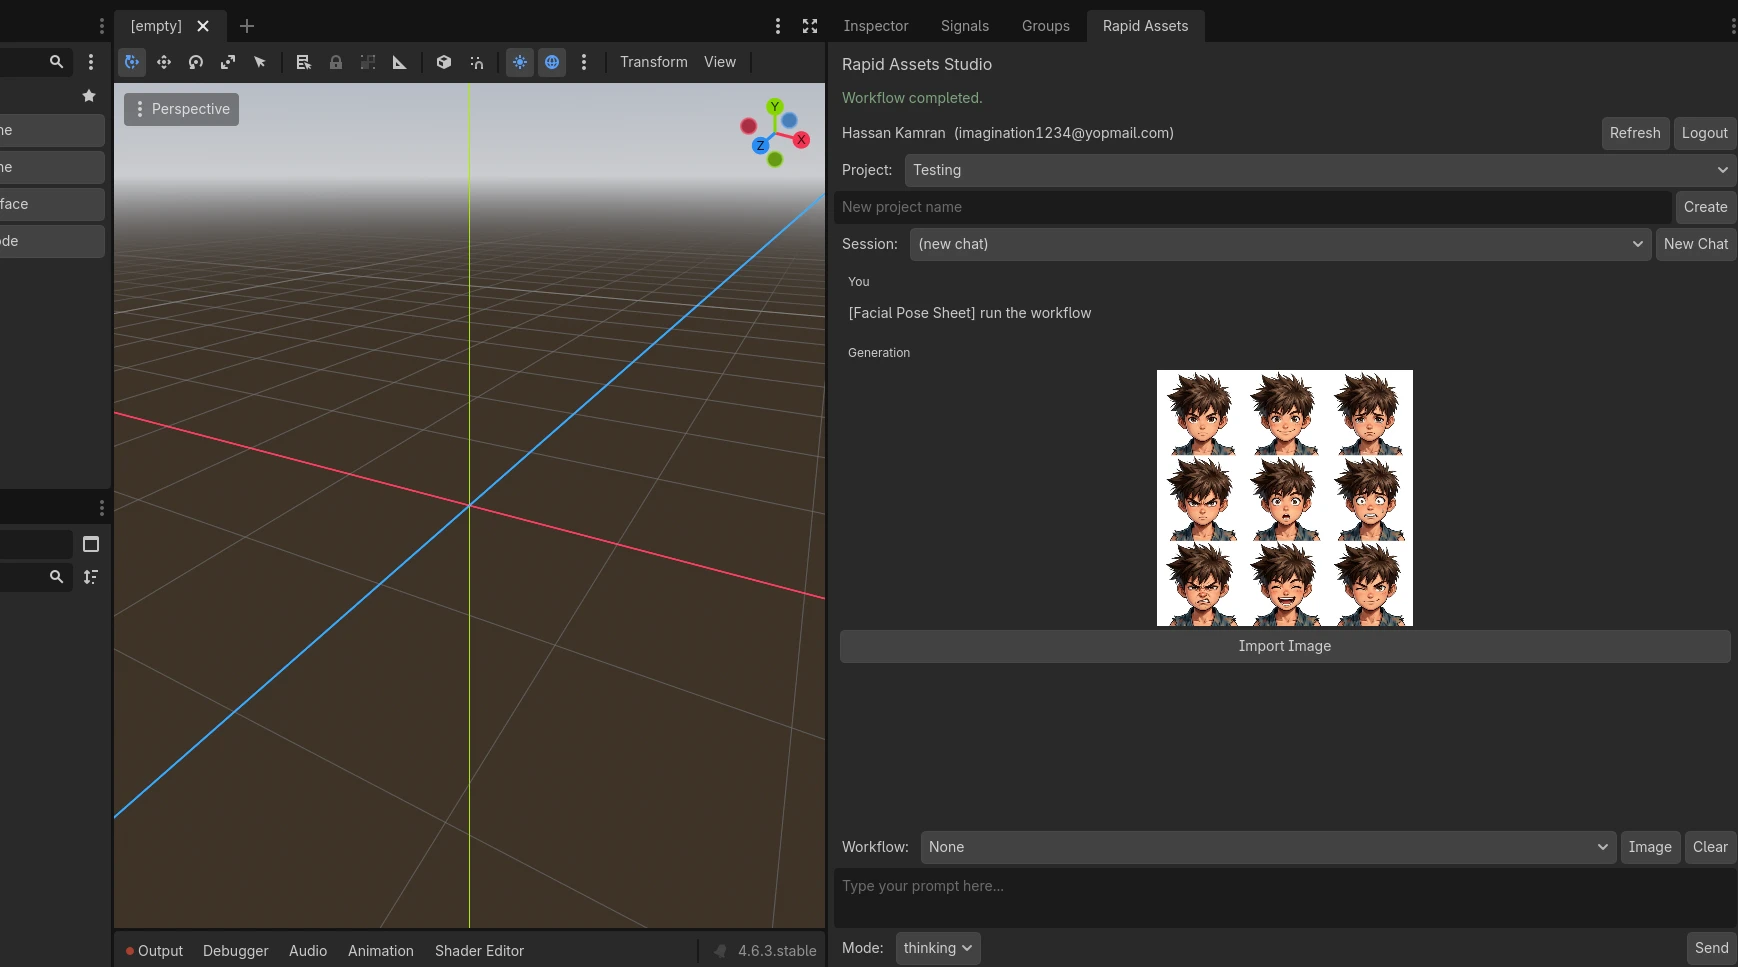
Task: Choose the Select mode arrow tool
Action: click(x=260, y=62)
